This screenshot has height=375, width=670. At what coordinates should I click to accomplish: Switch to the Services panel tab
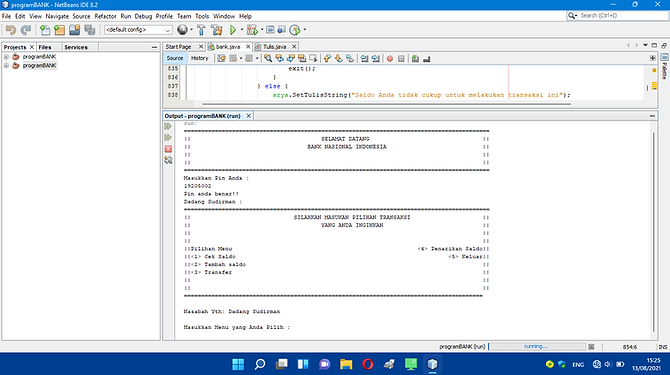(76, 47)
